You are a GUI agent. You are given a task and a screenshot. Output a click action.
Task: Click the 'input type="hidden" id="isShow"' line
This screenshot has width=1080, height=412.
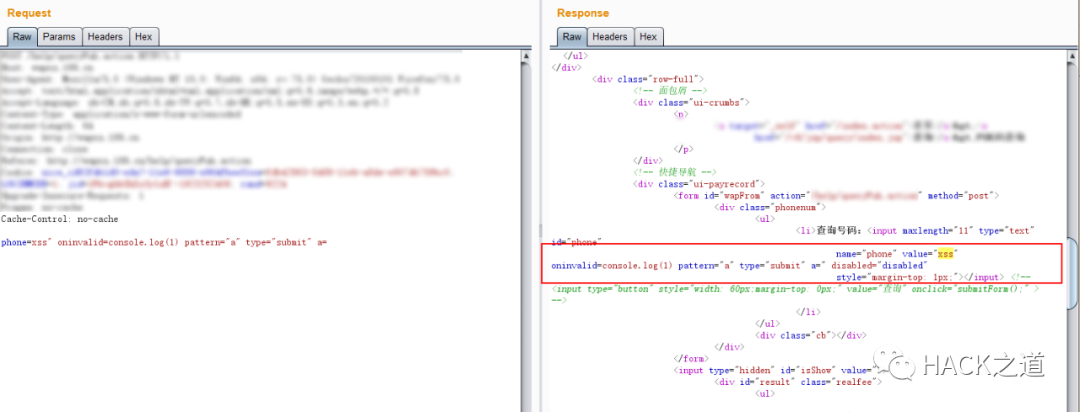tap(776, 370)
